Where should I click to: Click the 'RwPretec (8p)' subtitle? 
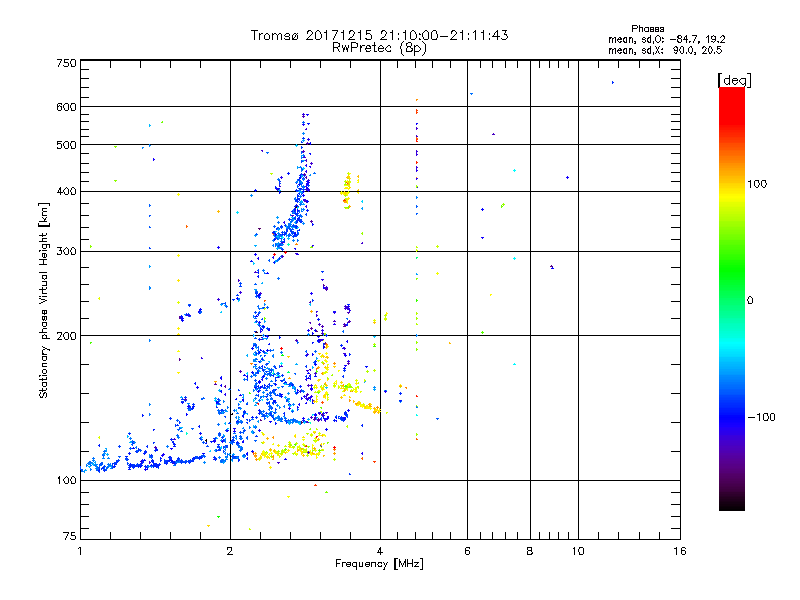click(x=379, y=48)
